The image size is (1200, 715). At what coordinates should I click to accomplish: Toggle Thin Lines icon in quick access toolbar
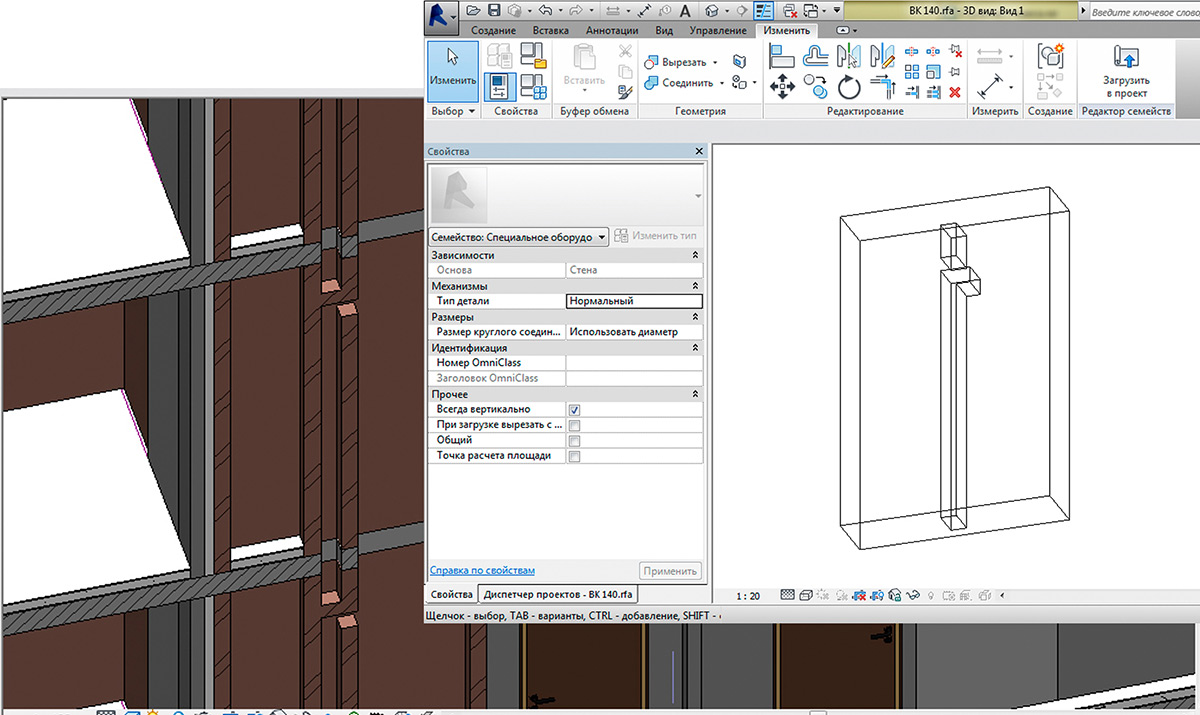click(x=763, y=11)
